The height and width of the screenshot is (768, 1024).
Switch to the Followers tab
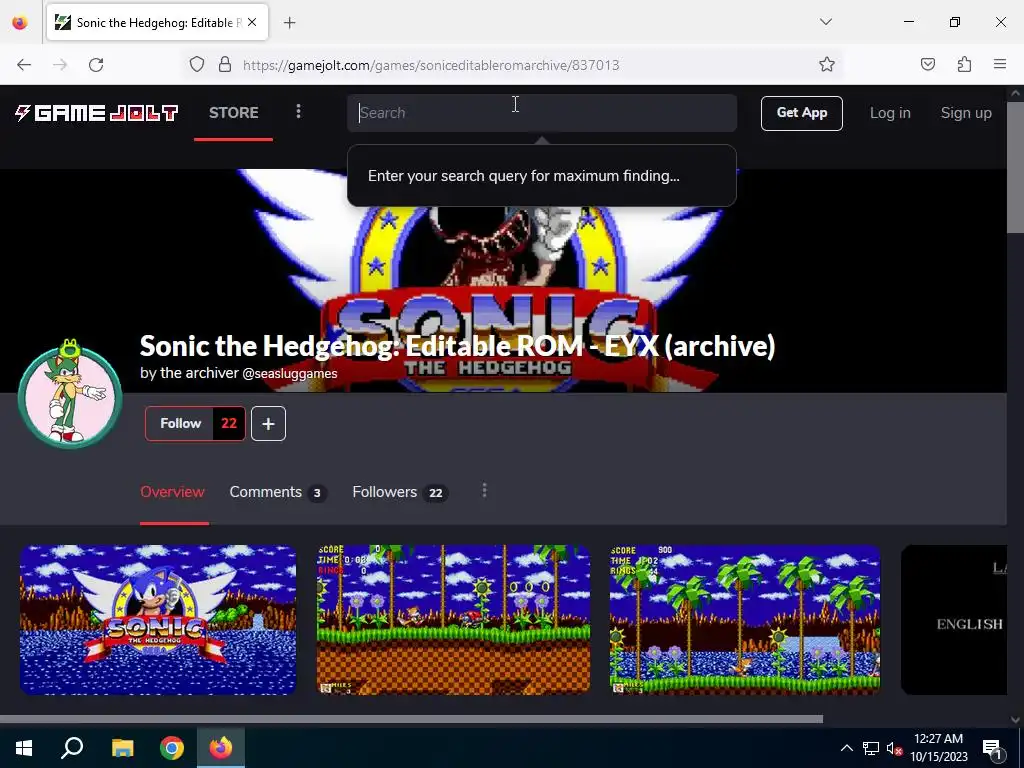point(400,492)
